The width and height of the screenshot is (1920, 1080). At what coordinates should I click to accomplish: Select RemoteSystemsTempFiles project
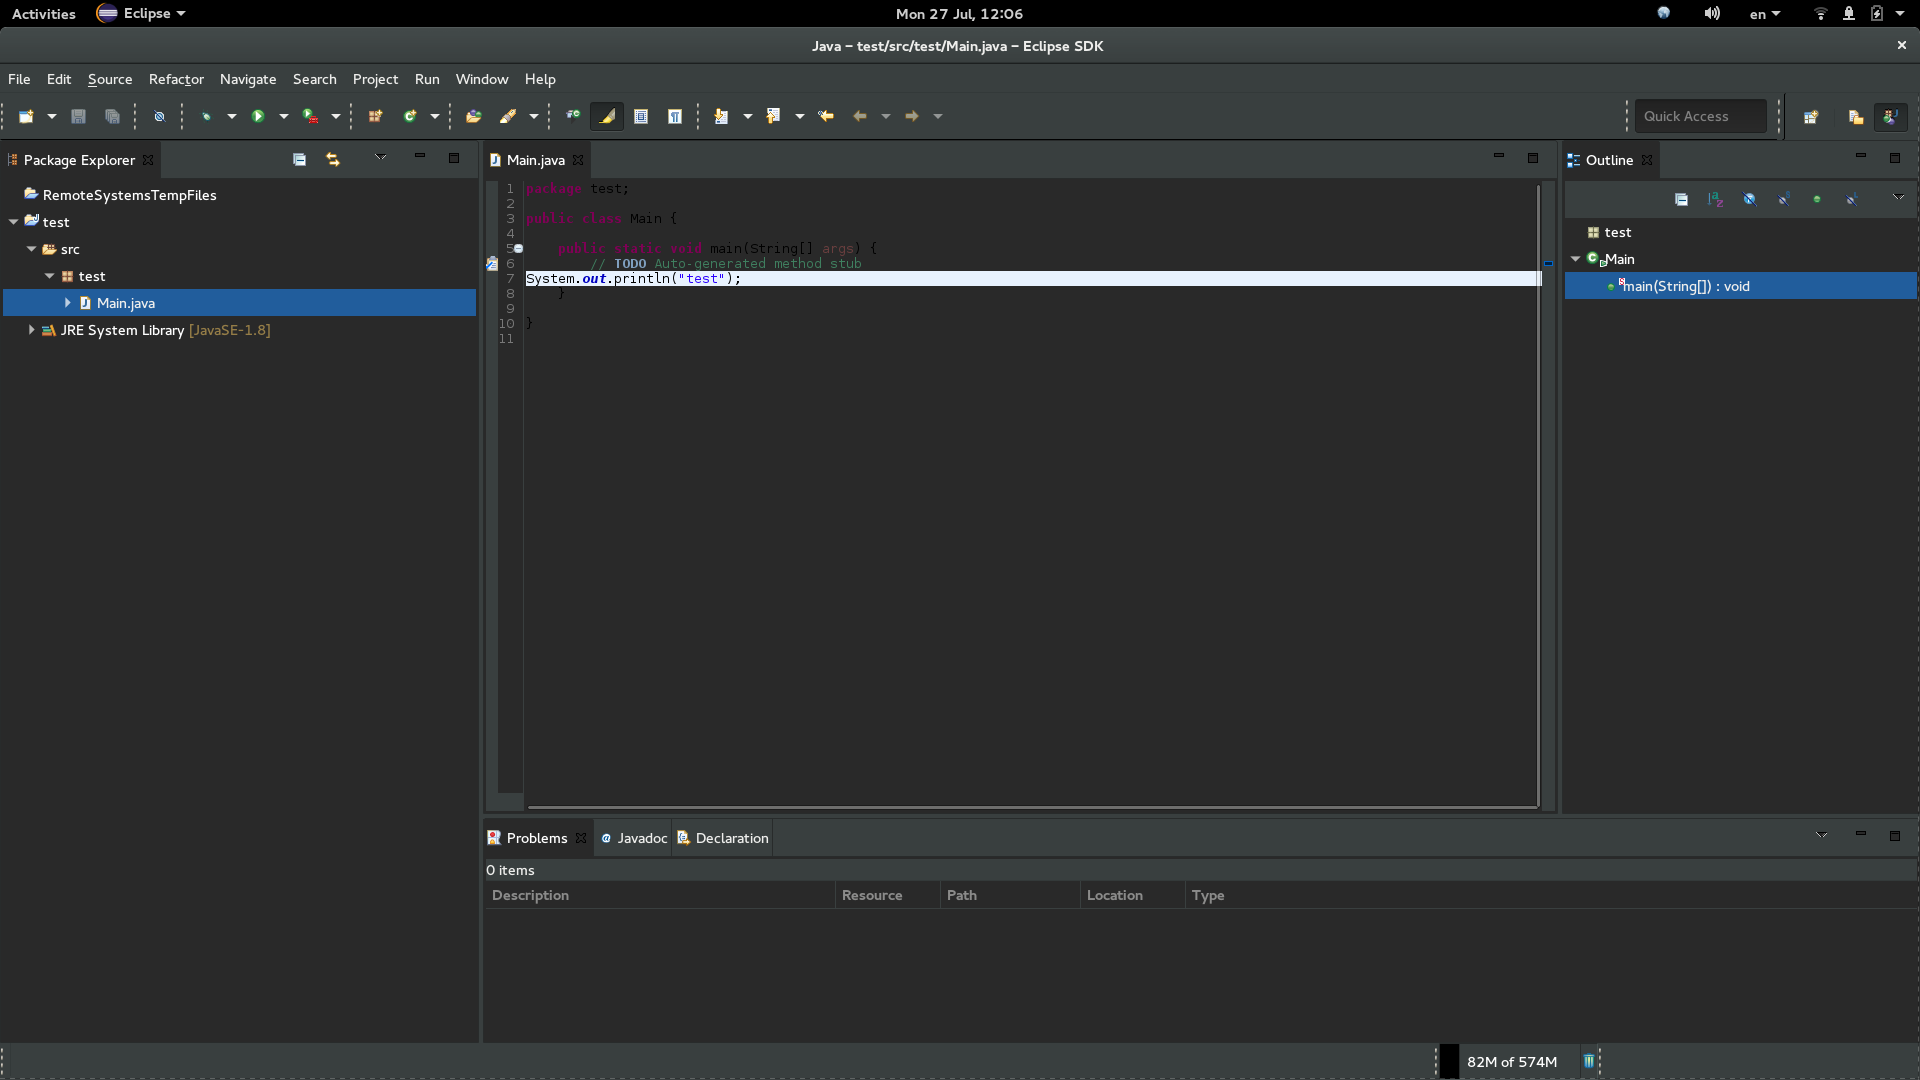(129, 195)
